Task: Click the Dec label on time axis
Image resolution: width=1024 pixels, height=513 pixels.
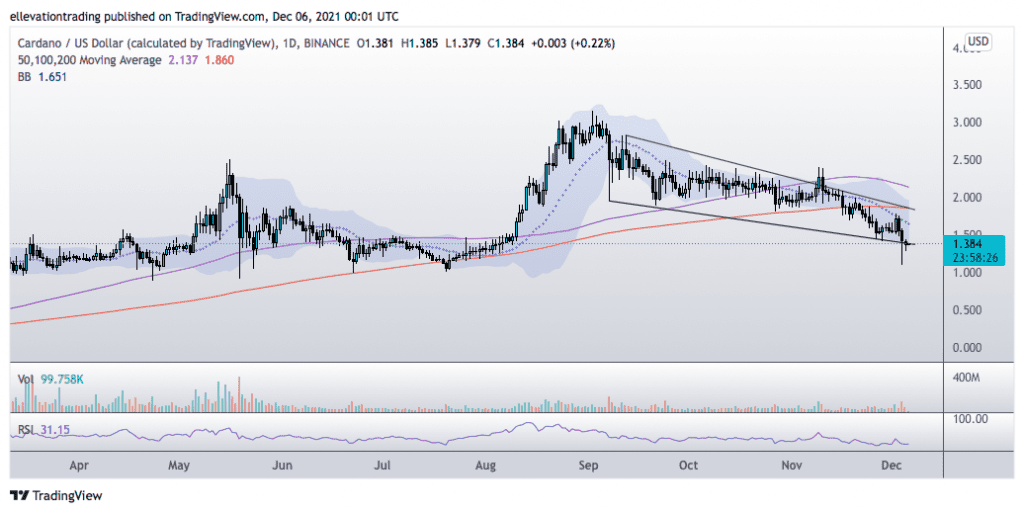Action: tap(891, 465)
